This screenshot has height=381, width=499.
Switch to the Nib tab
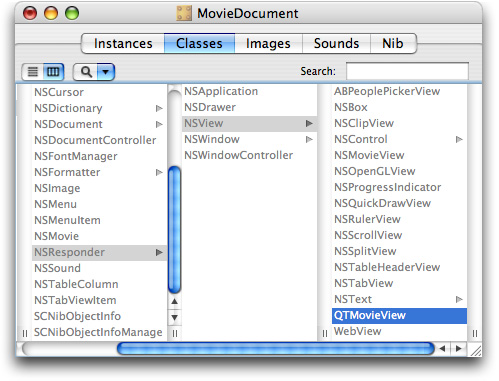point(393,43)
